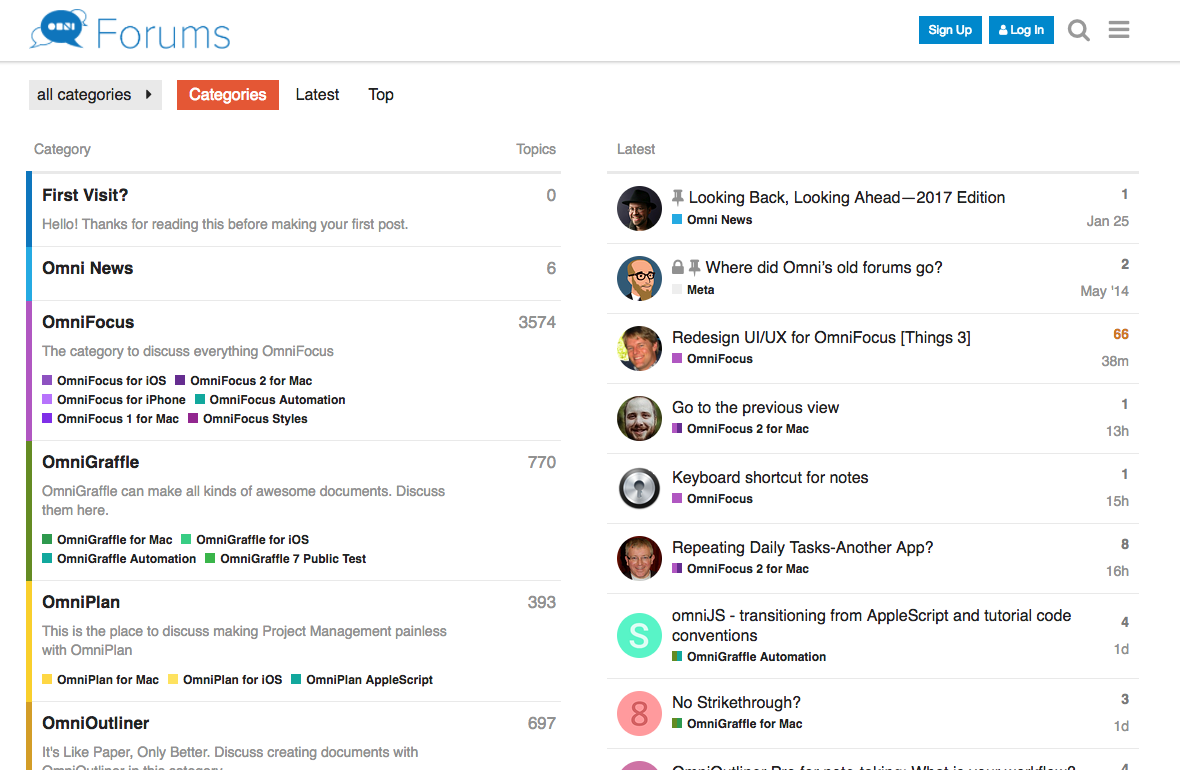The height and width of the screenshot is (770, 1180).
Task: Click the pin icon on old forums topic
Action: pyautogui.click(x=695, y=267)
